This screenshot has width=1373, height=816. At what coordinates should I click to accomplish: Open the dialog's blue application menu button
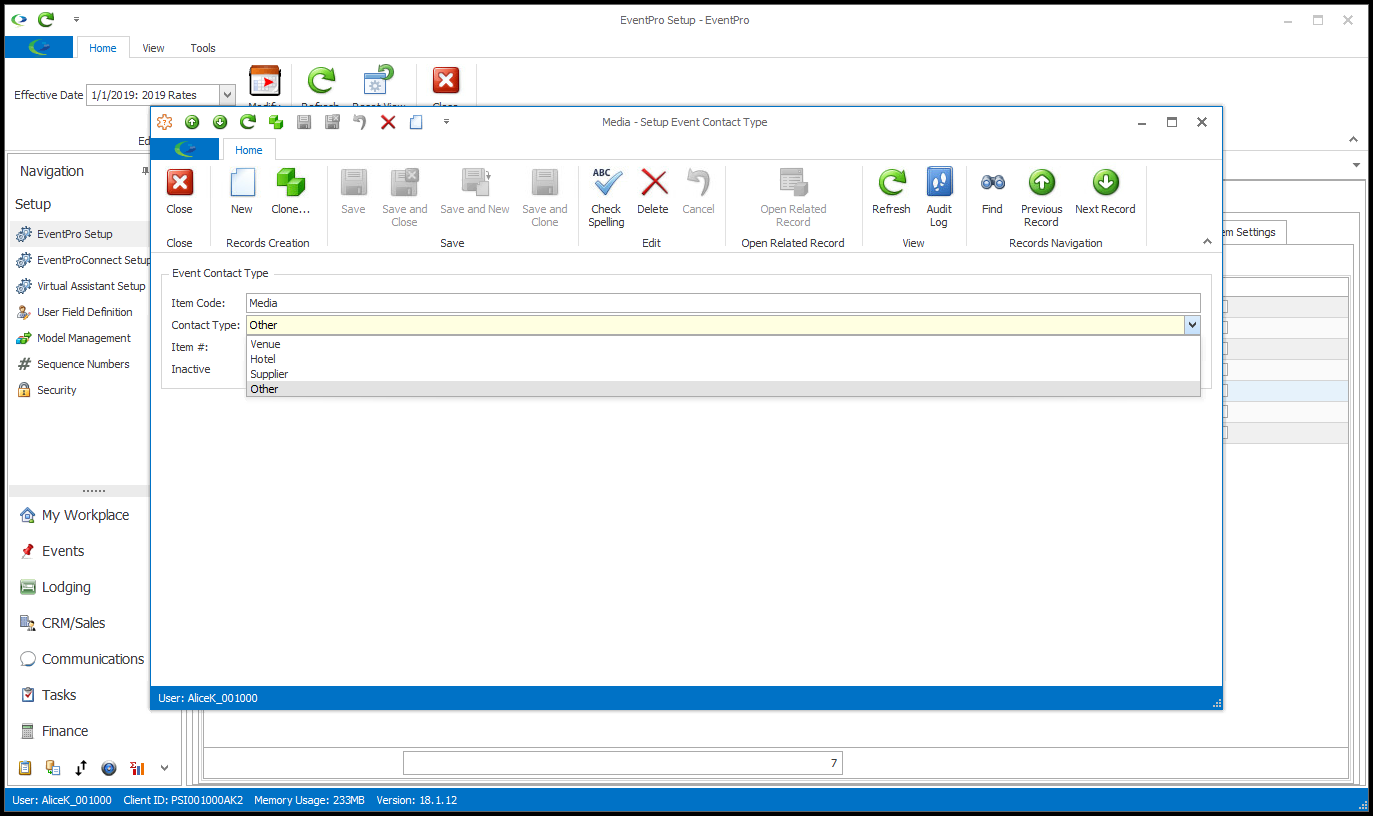click(185, 150)
